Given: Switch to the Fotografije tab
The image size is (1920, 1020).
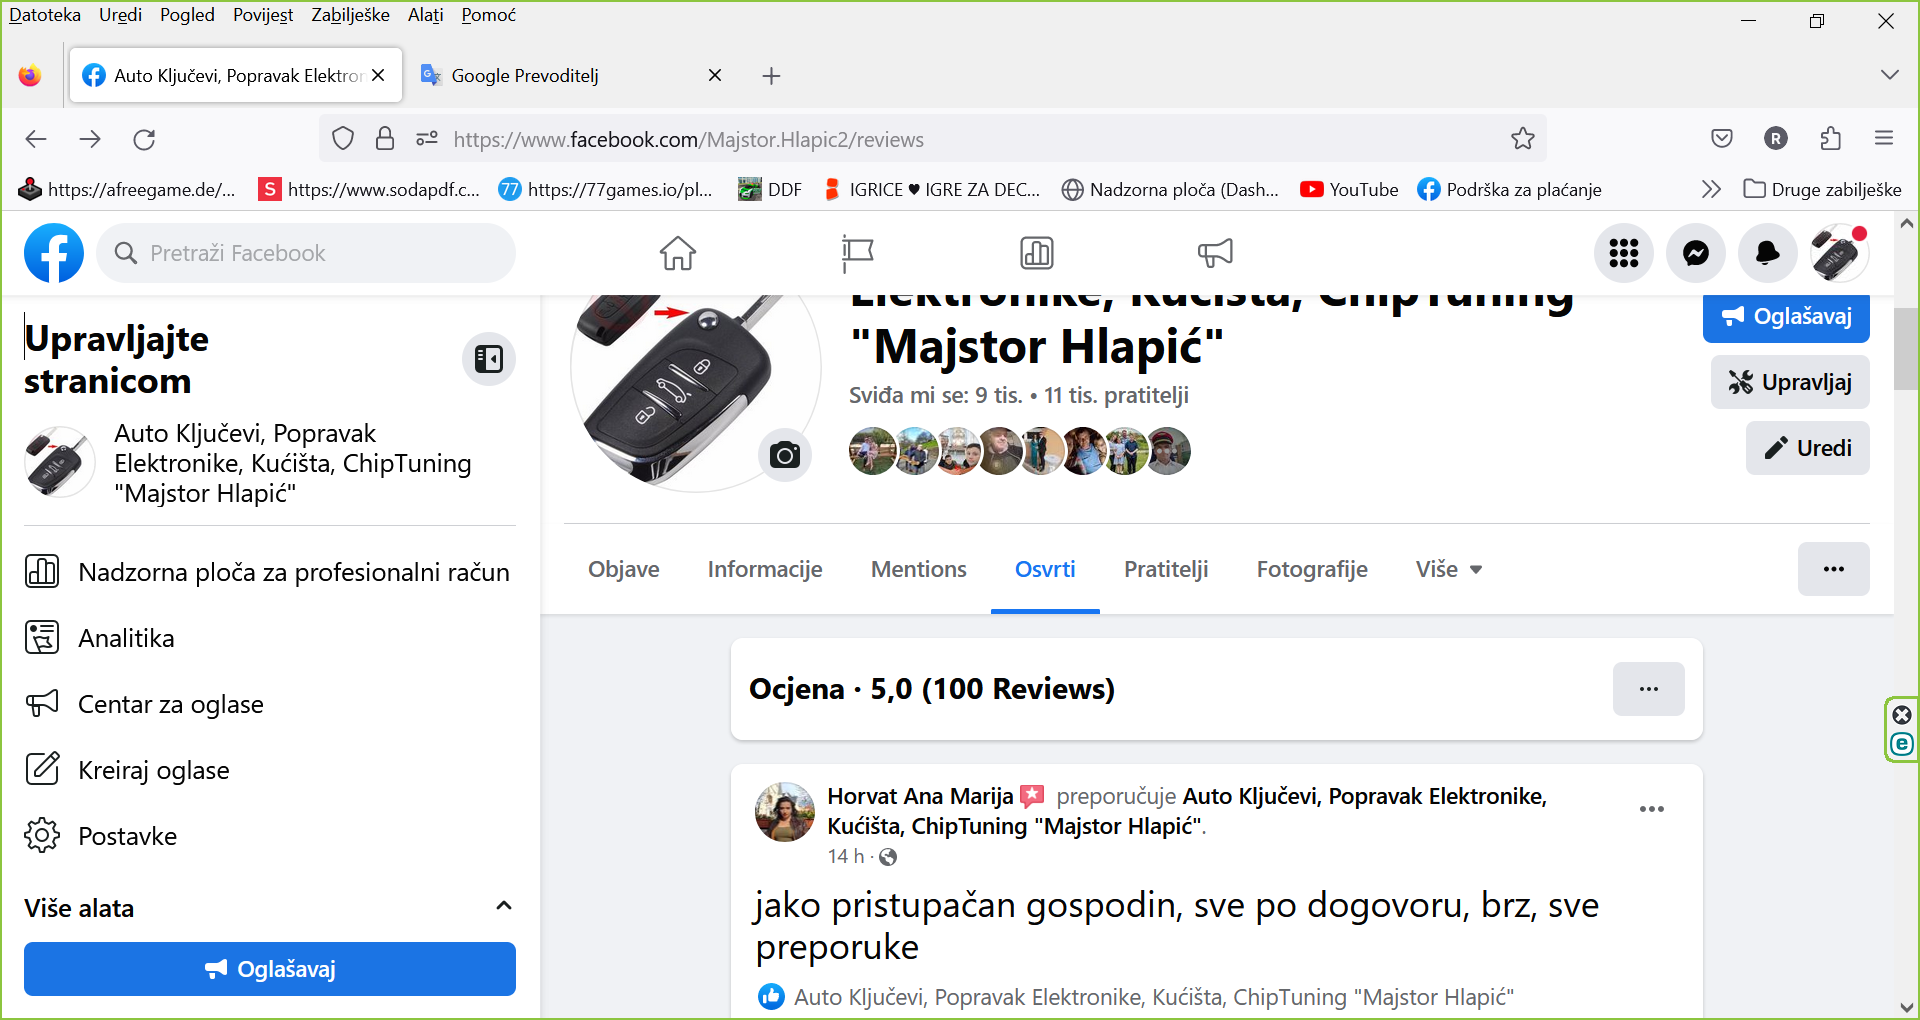Looking at the screenshot, I should (1312, 569).
